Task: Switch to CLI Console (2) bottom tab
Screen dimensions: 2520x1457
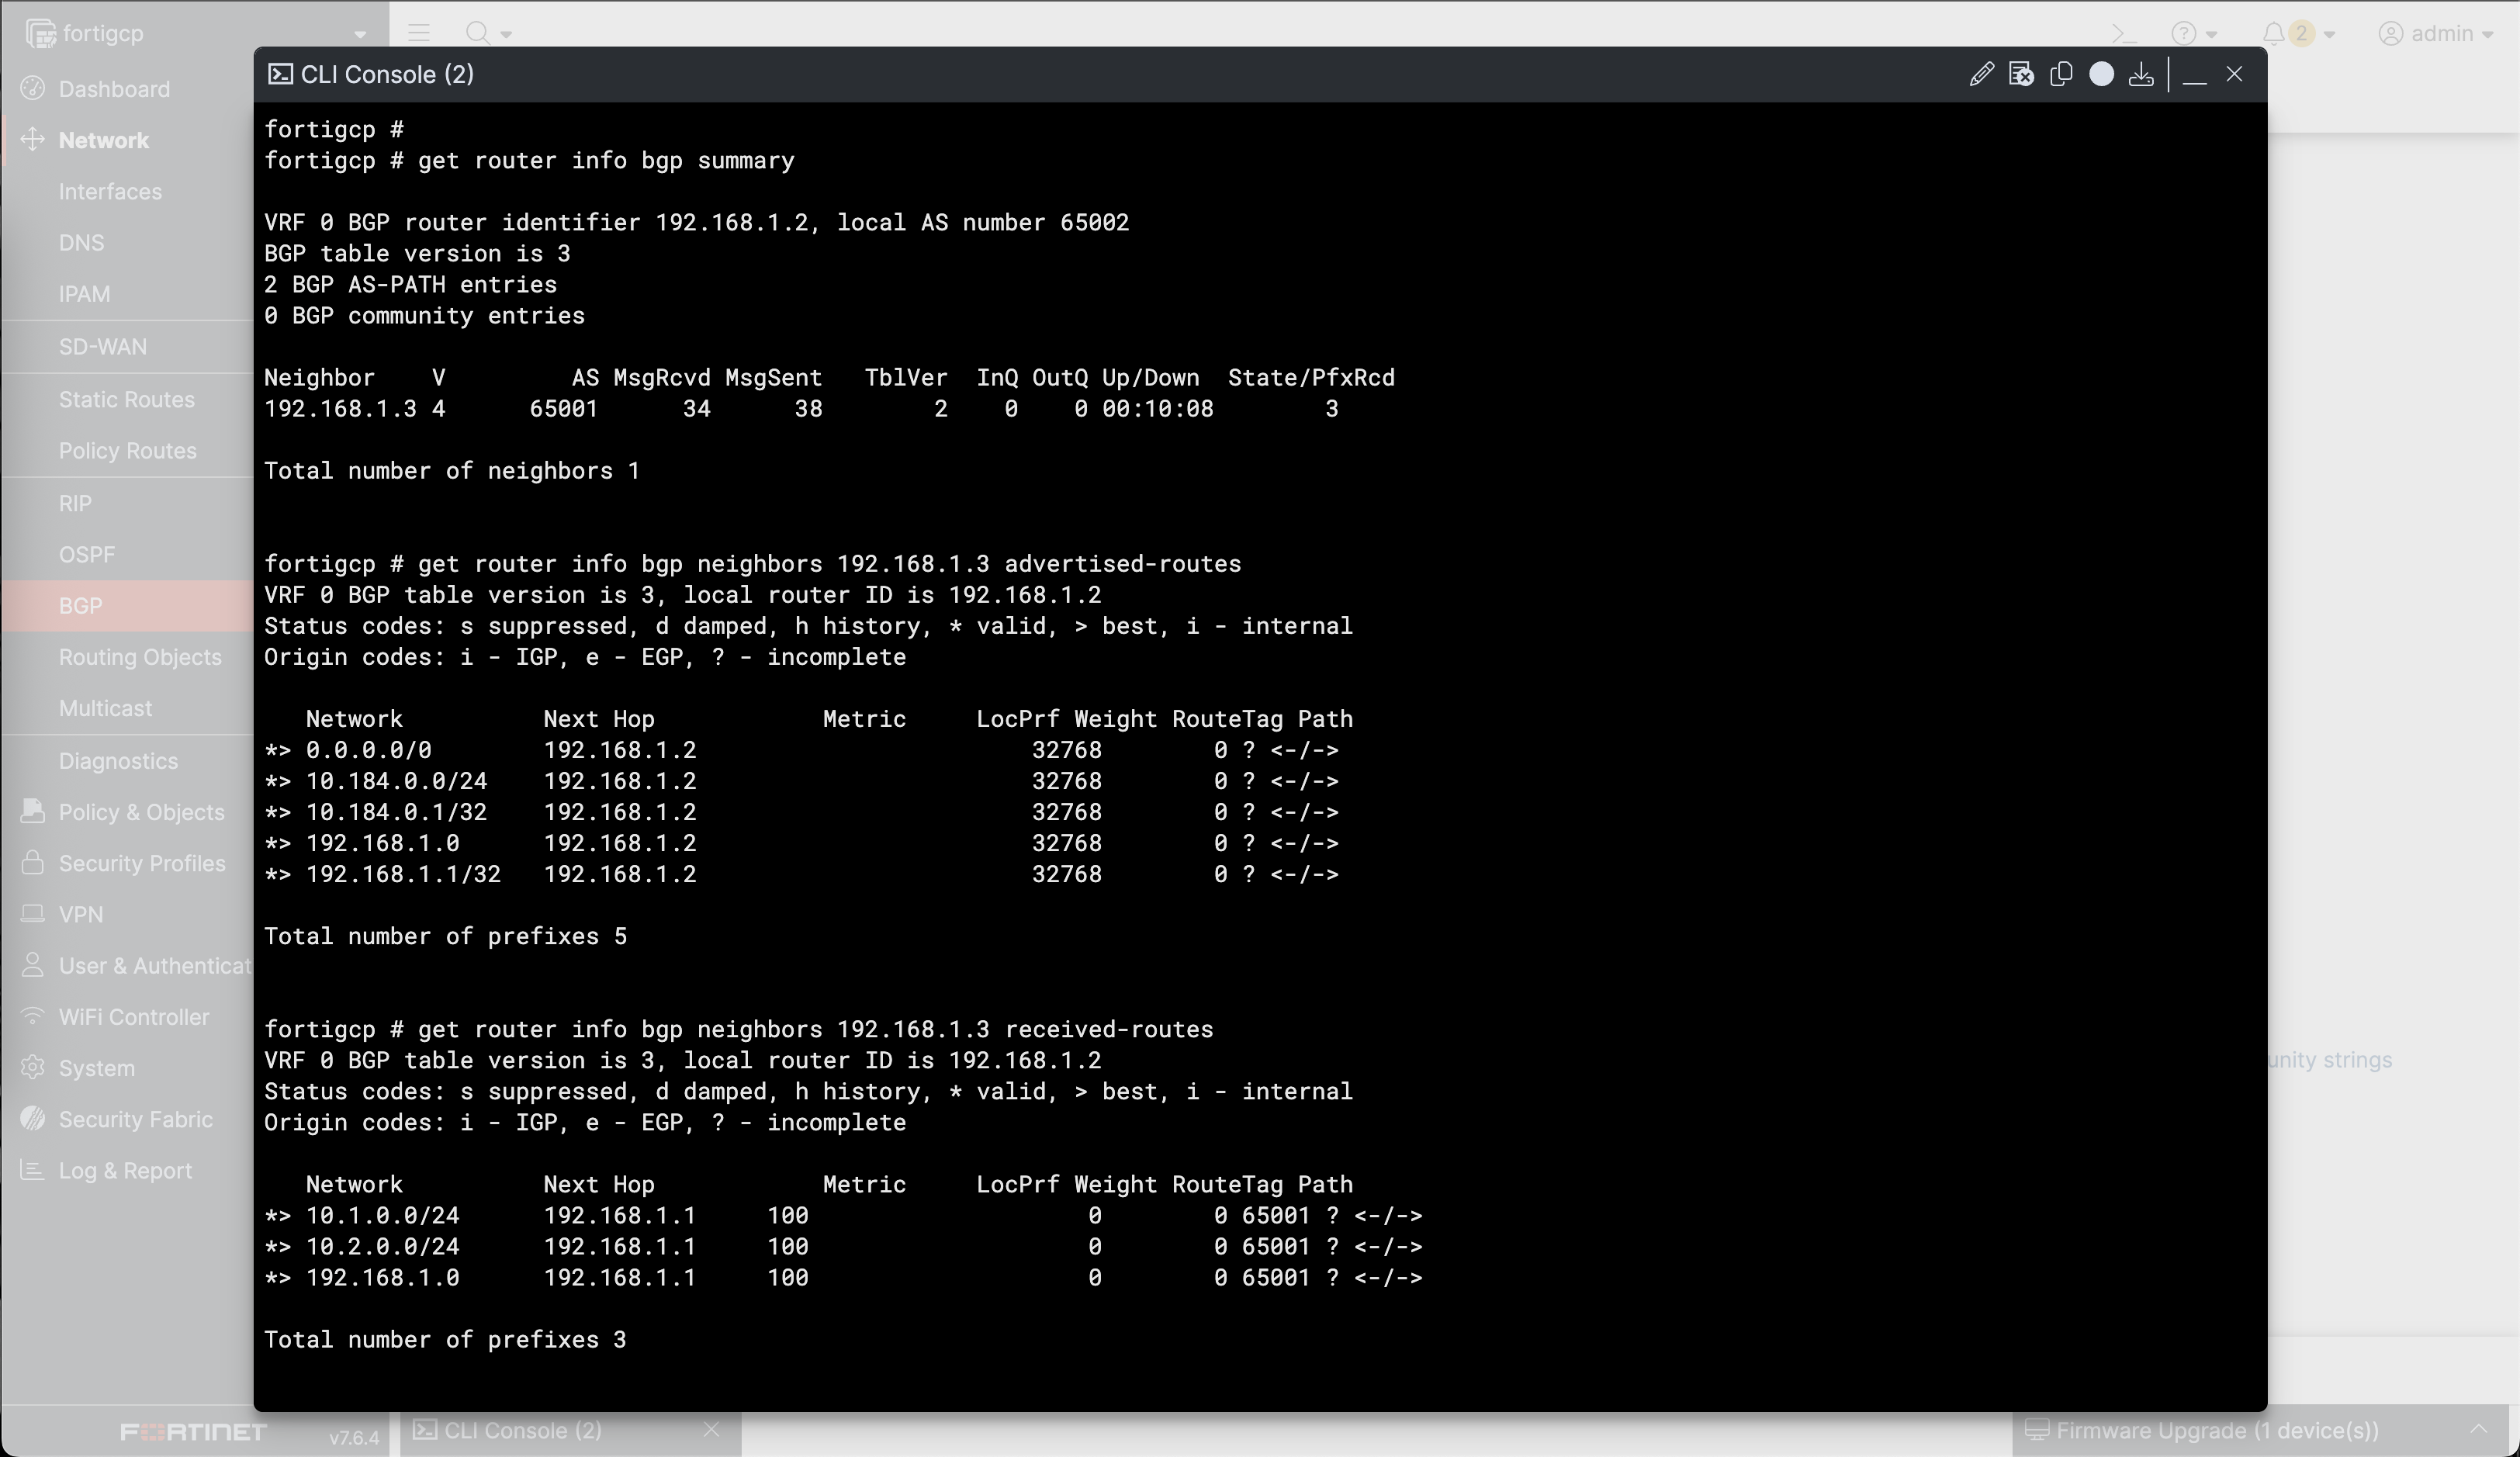Action: click(522, 1431)
